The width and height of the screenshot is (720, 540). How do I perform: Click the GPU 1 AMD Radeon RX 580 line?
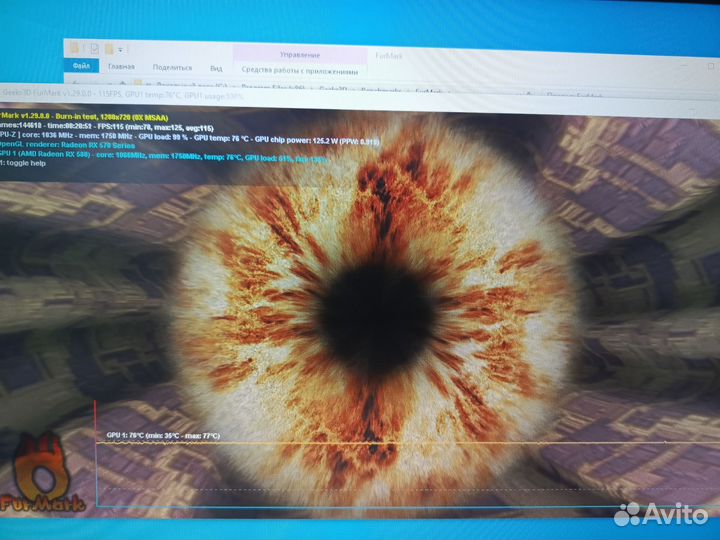click(164, 156)
